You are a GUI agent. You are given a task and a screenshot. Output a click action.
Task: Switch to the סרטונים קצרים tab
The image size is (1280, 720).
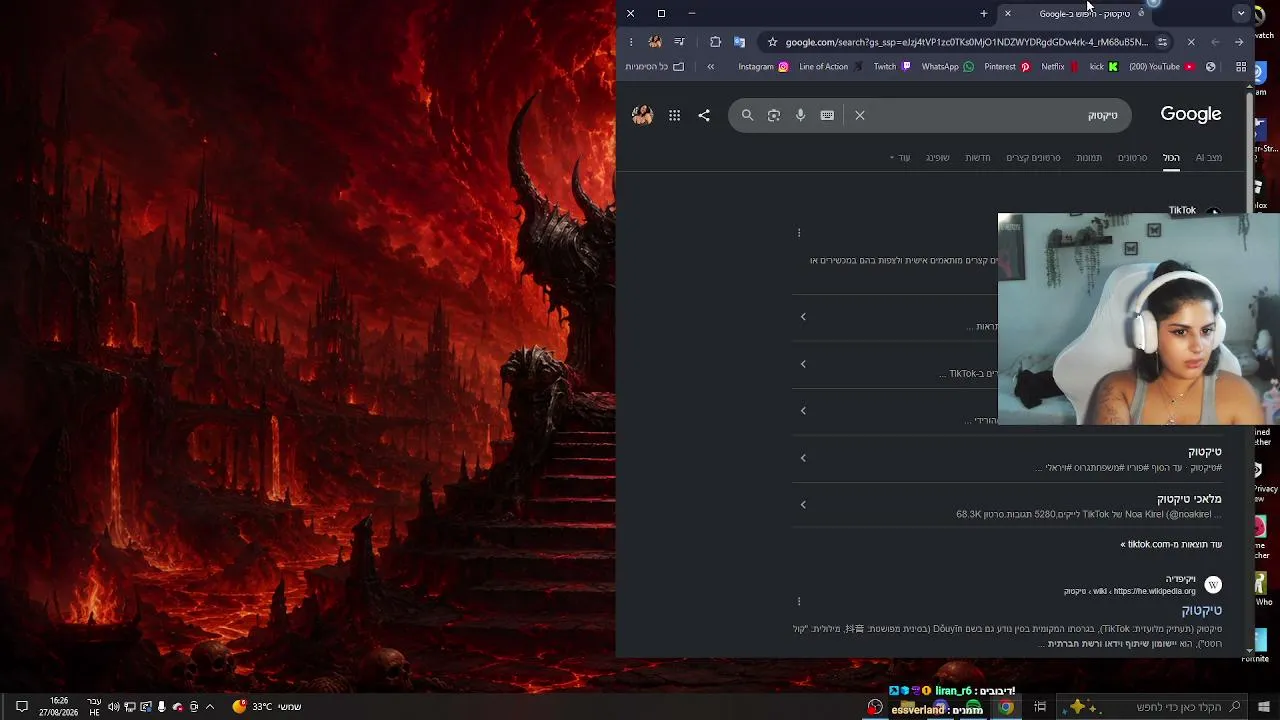[1033, 157]
